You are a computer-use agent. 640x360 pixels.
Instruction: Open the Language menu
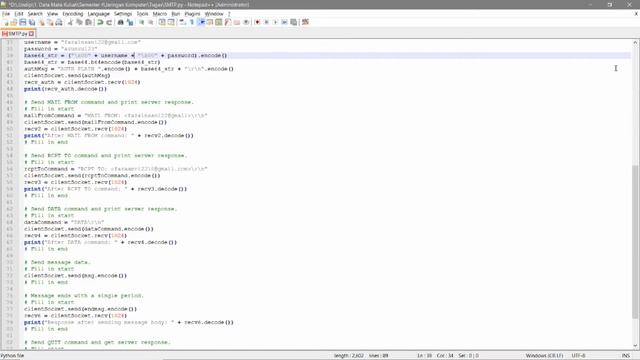point(98,13)
